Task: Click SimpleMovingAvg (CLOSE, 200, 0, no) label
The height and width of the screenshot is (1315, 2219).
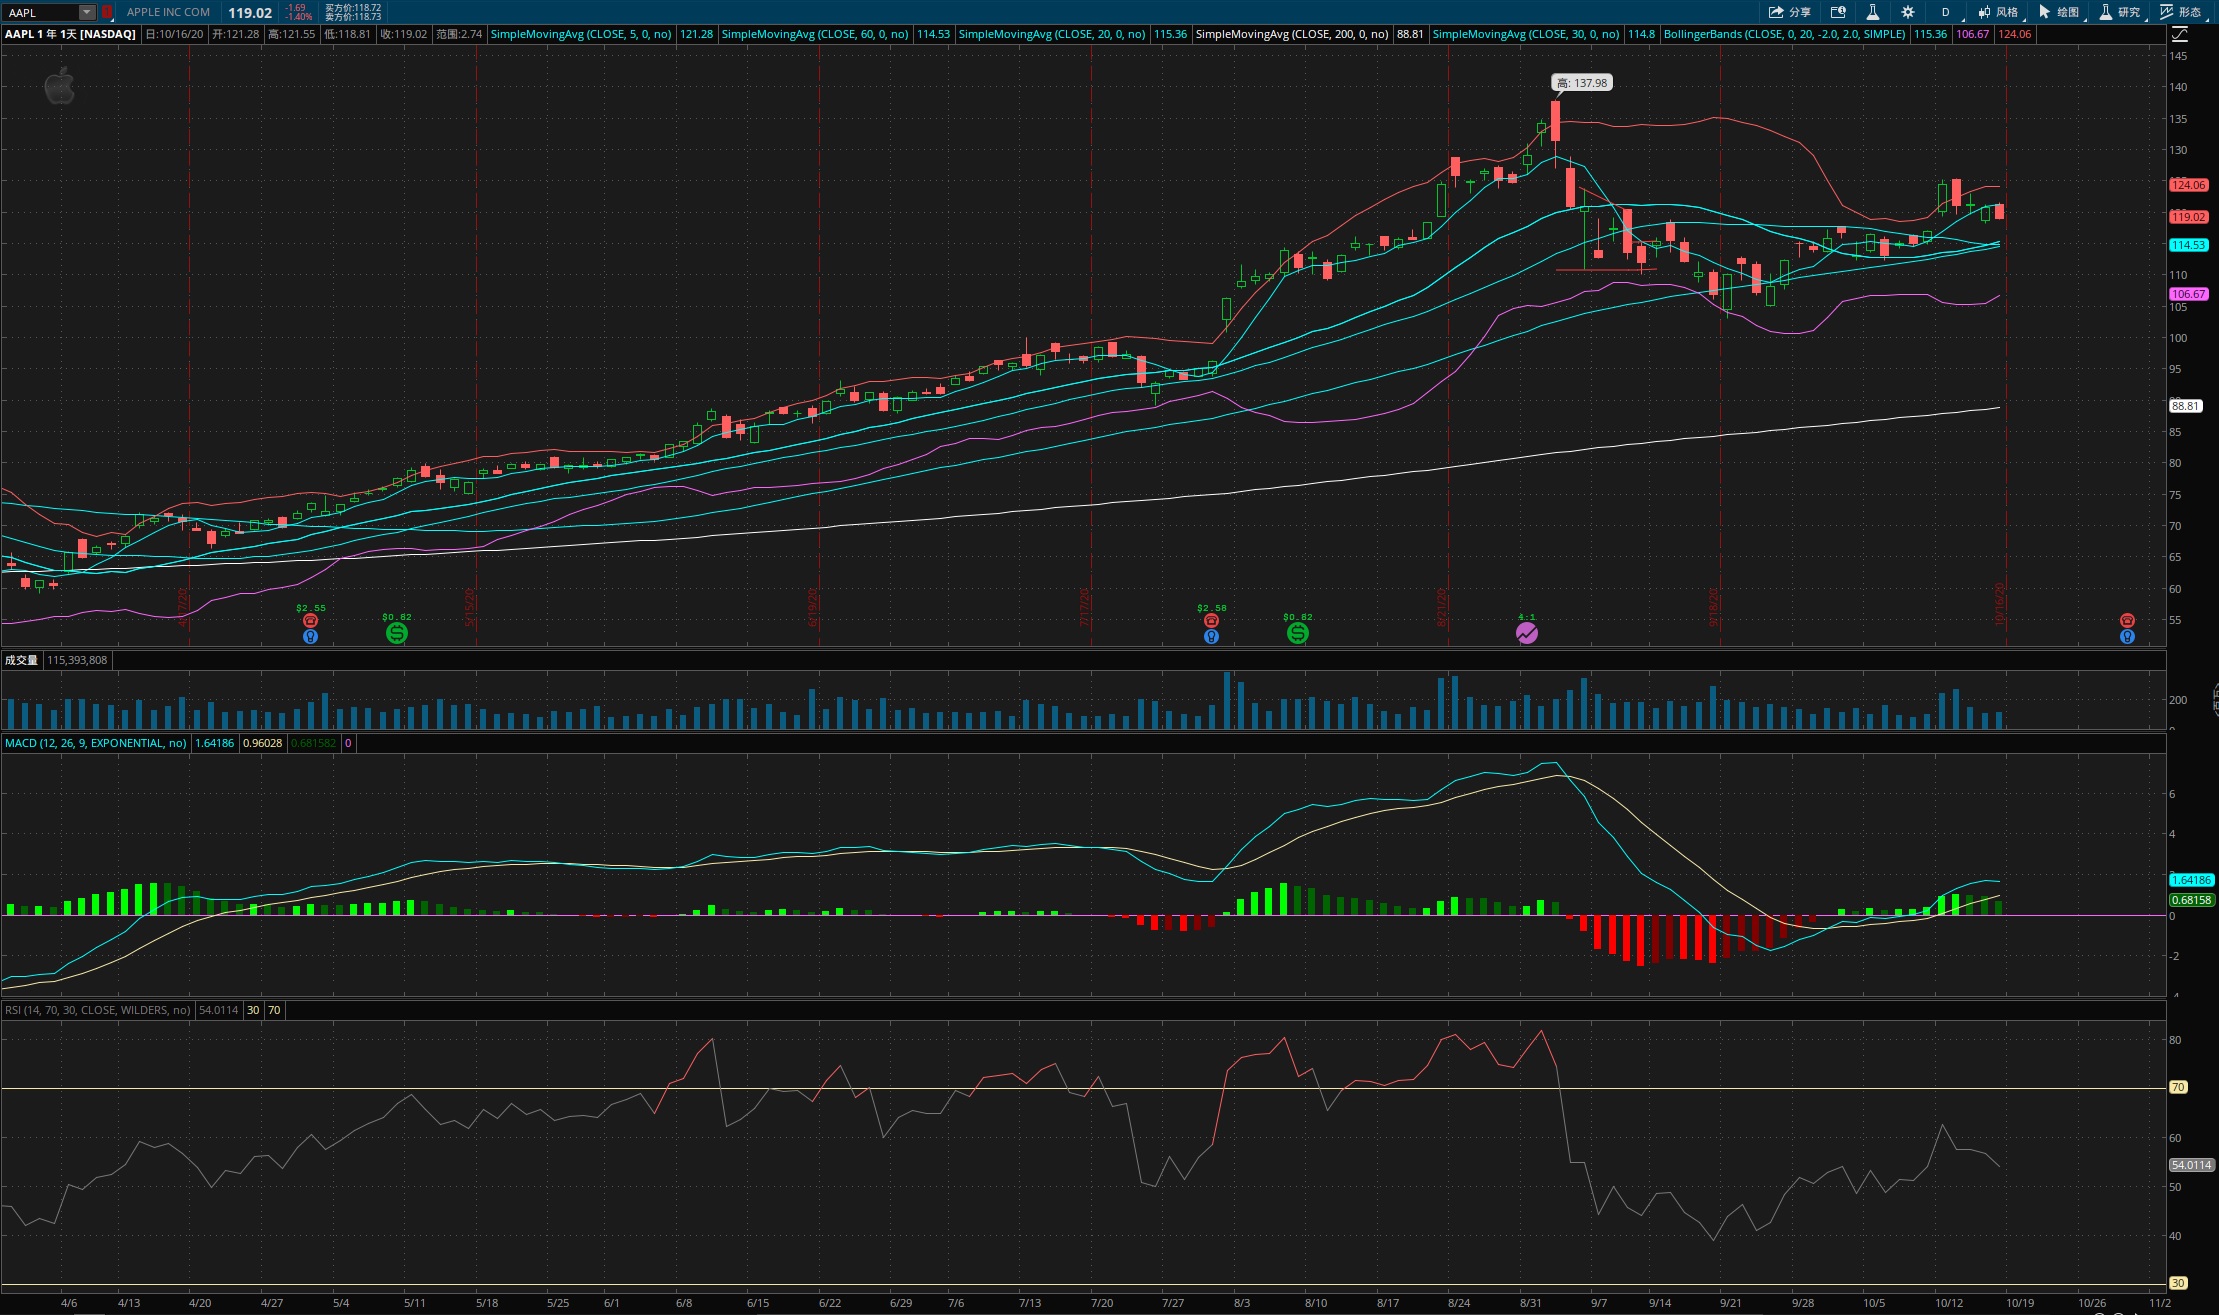Action: (1292, 34)
